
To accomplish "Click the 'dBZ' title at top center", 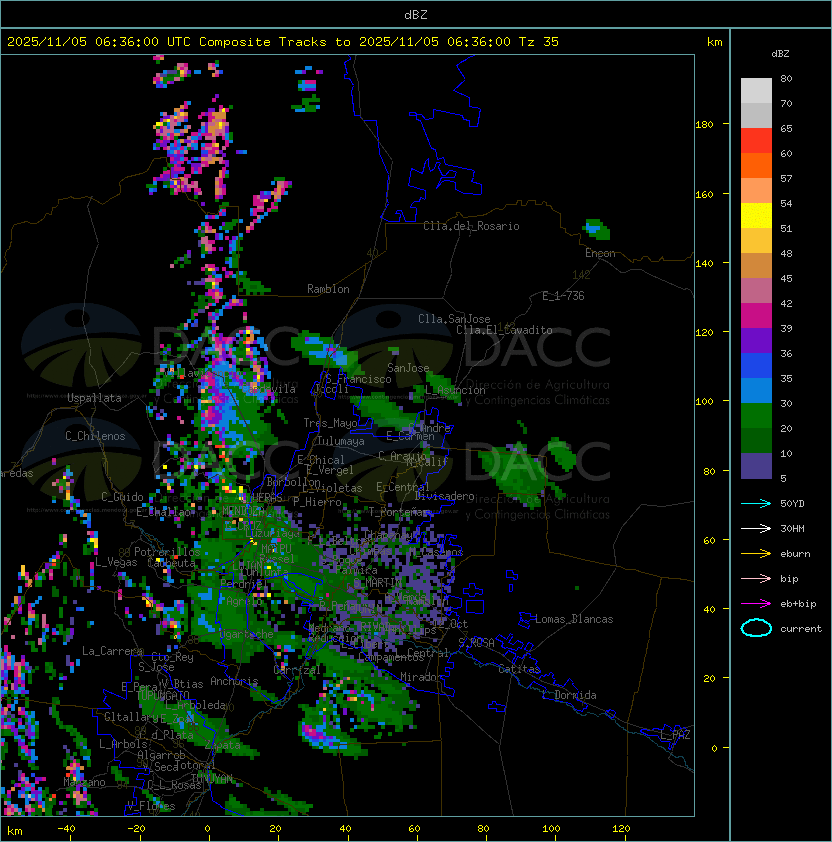I will 416,15.
